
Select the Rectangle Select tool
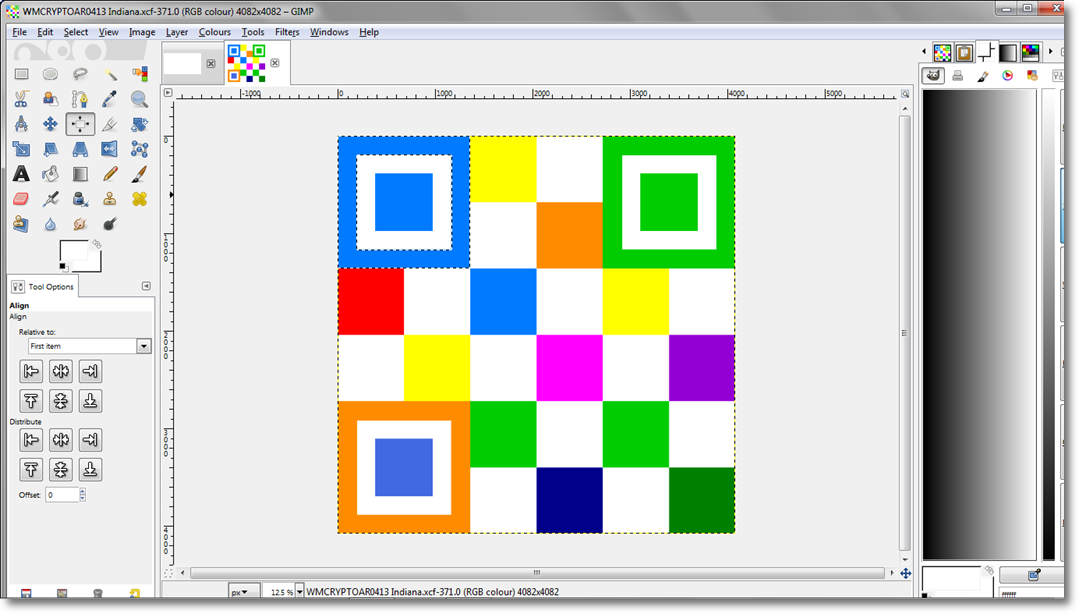point(21,74)
